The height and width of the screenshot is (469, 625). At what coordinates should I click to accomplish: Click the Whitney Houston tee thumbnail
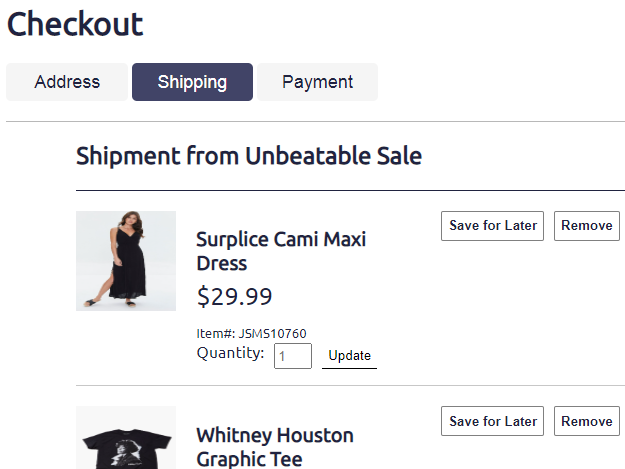click(126, 440)
